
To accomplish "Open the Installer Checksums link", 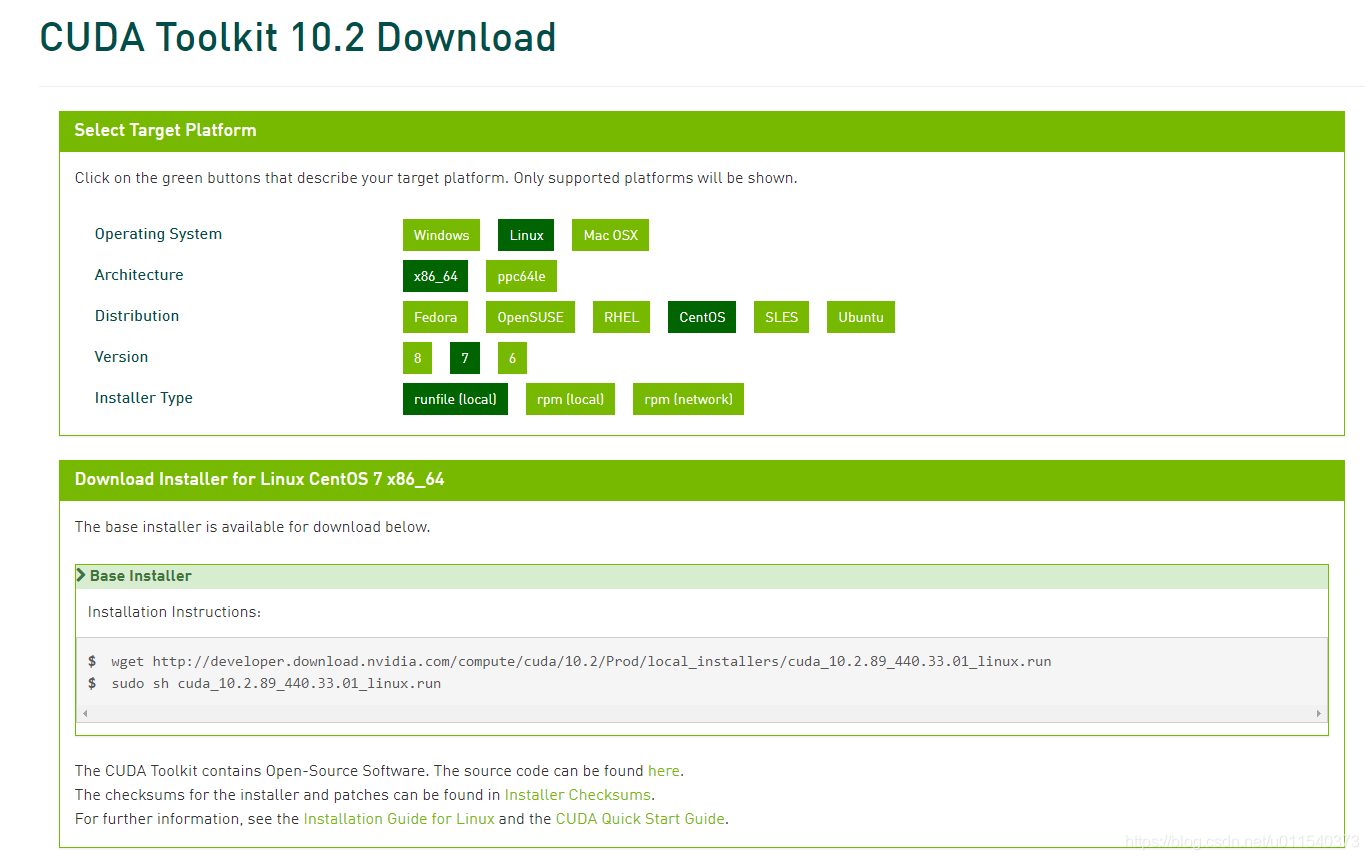I will (x=578, y=795).
